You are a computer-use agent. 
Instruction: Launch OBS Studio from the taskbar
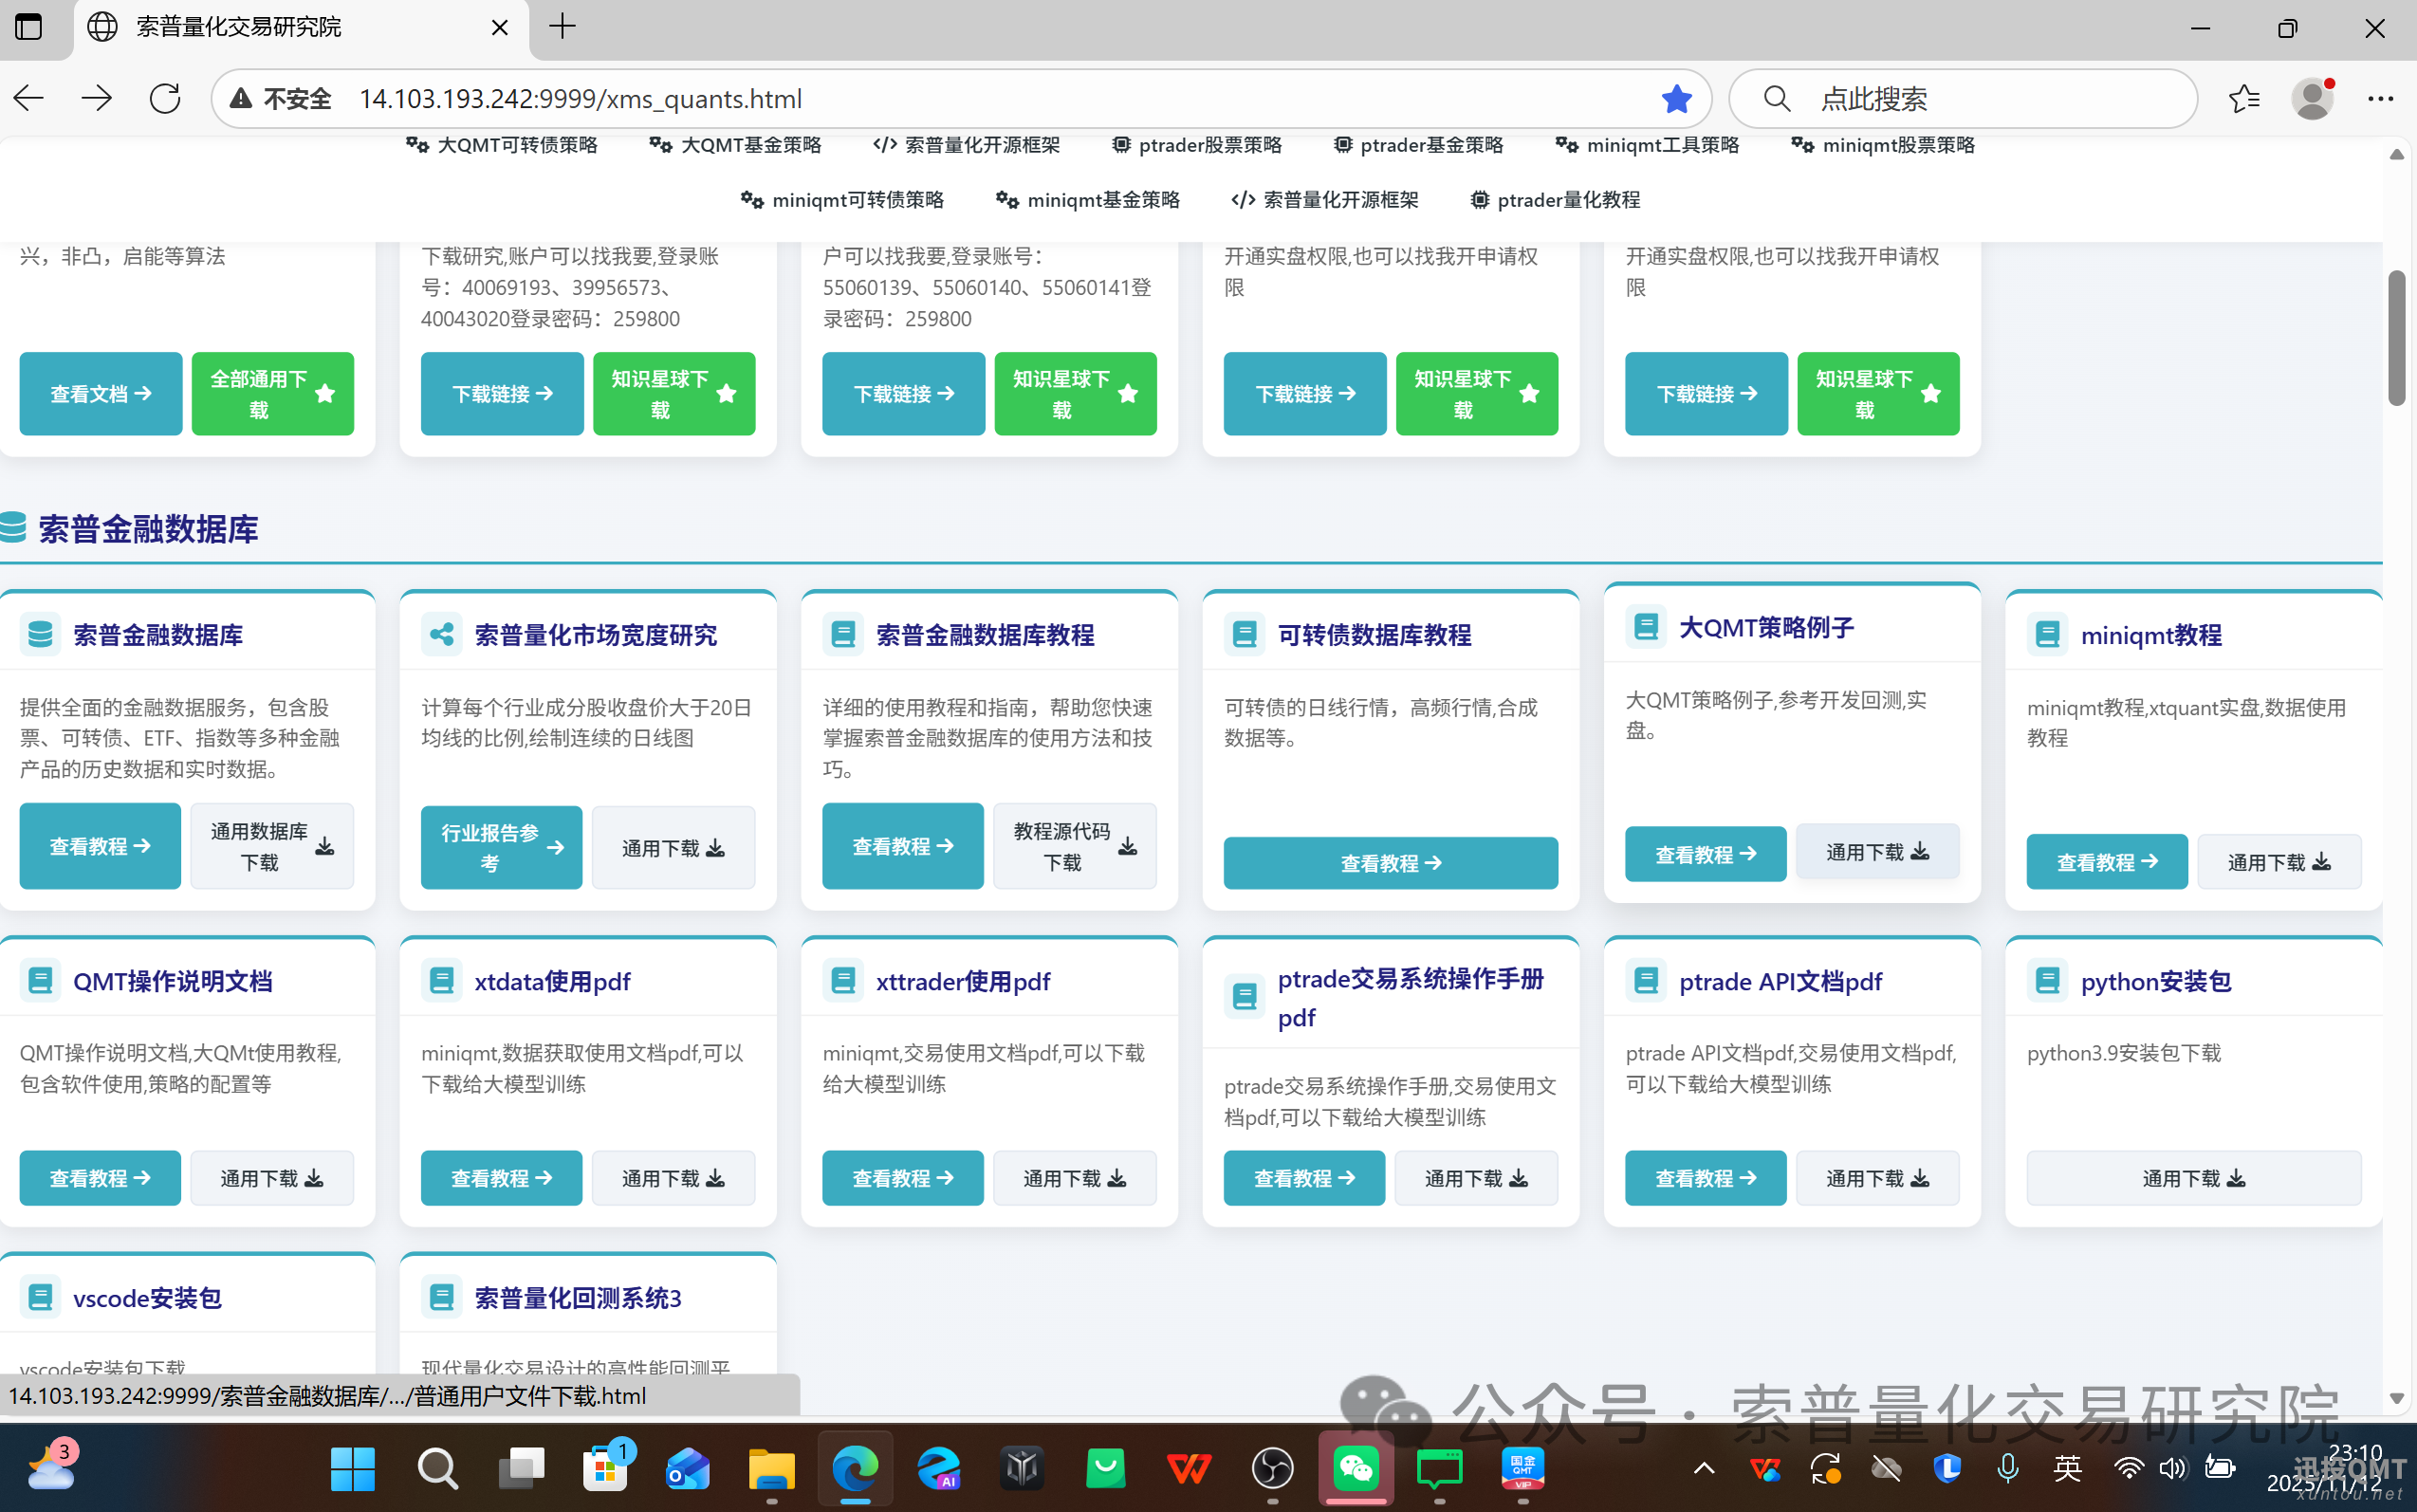click(x=1271, y=1468)
